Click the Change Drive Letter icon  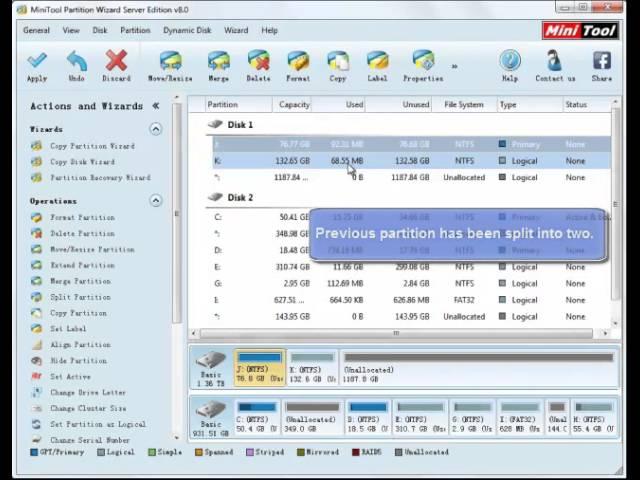click(37, 393)
